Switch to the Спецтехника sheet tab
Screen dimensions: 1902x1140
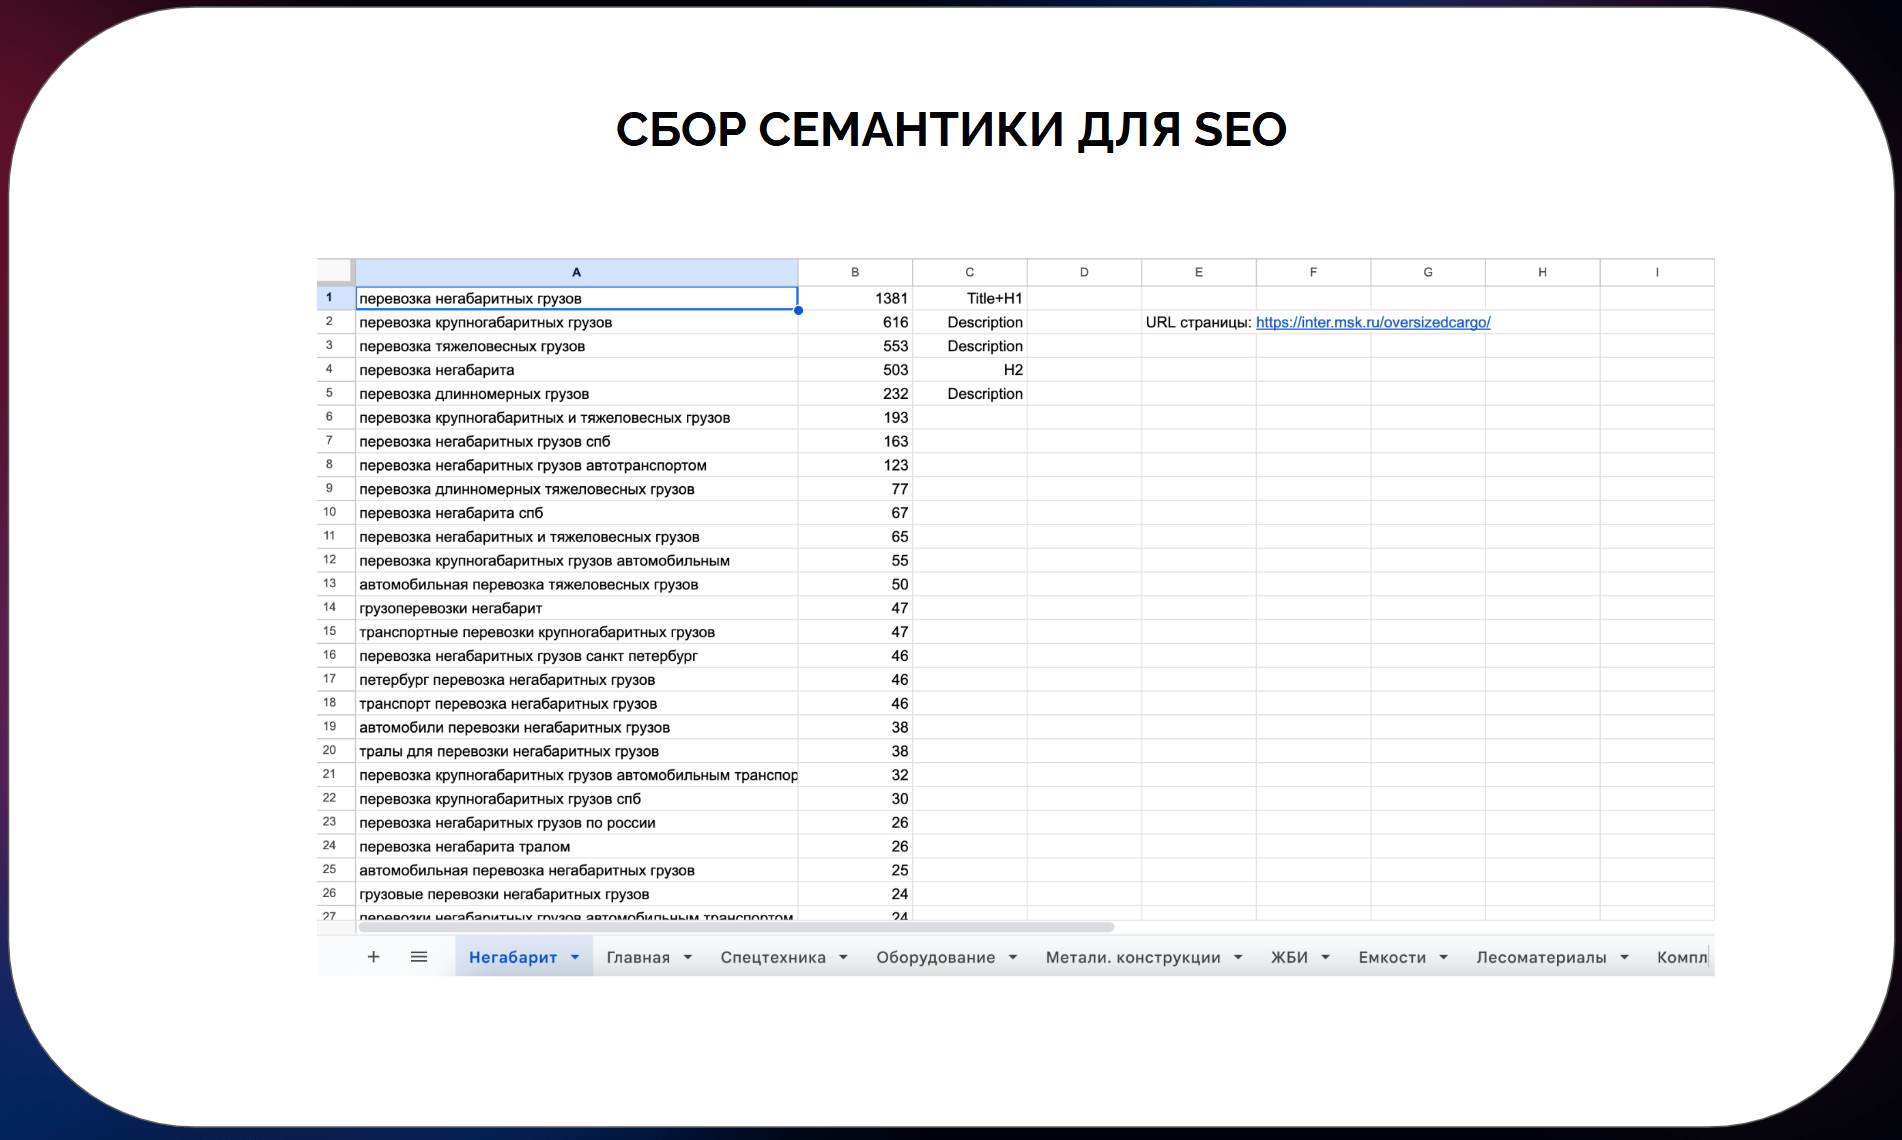click(772, 958)
